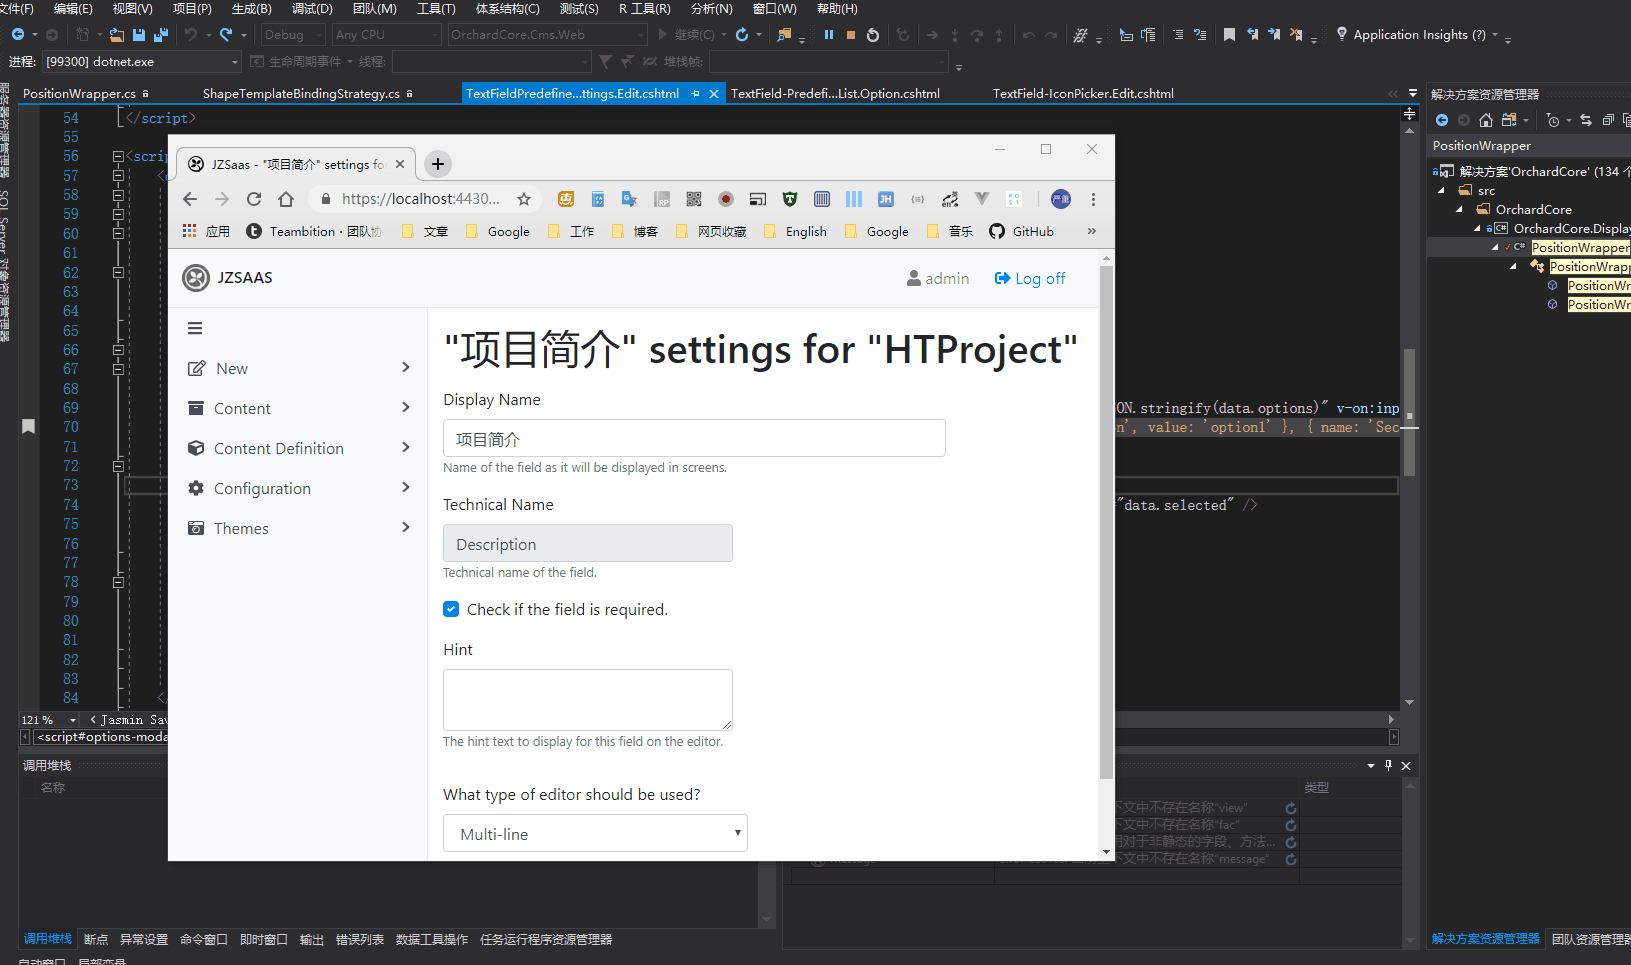1631x965 pixels.
Task: Switch to 断点 bottom panel tab
Action: coord(96,939)
